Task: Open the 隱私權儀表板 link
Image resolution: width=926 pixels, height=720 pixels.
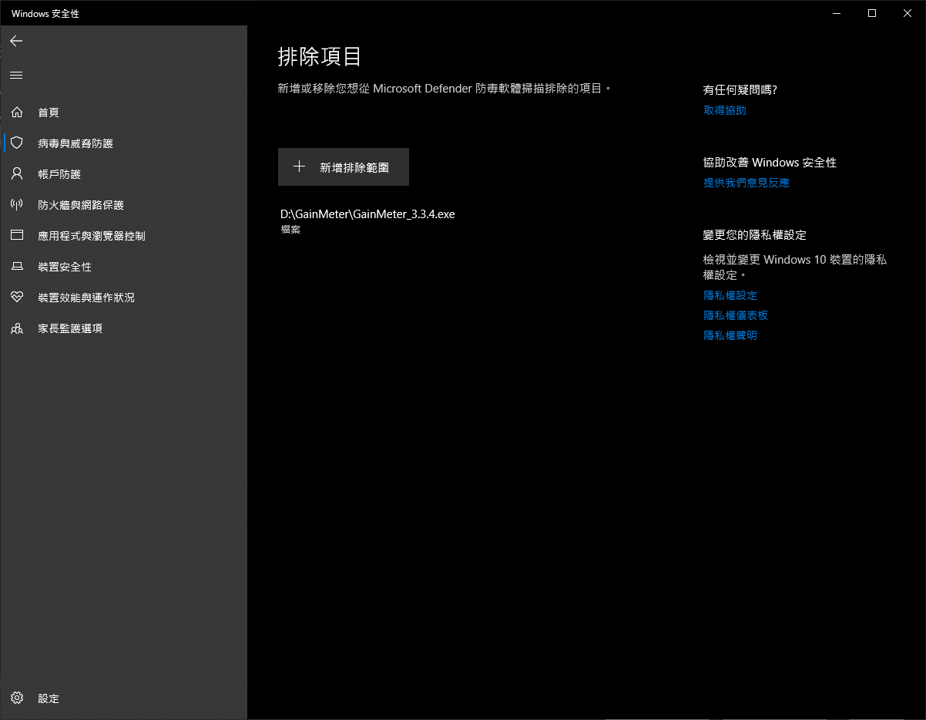Action: coord(735,315)
